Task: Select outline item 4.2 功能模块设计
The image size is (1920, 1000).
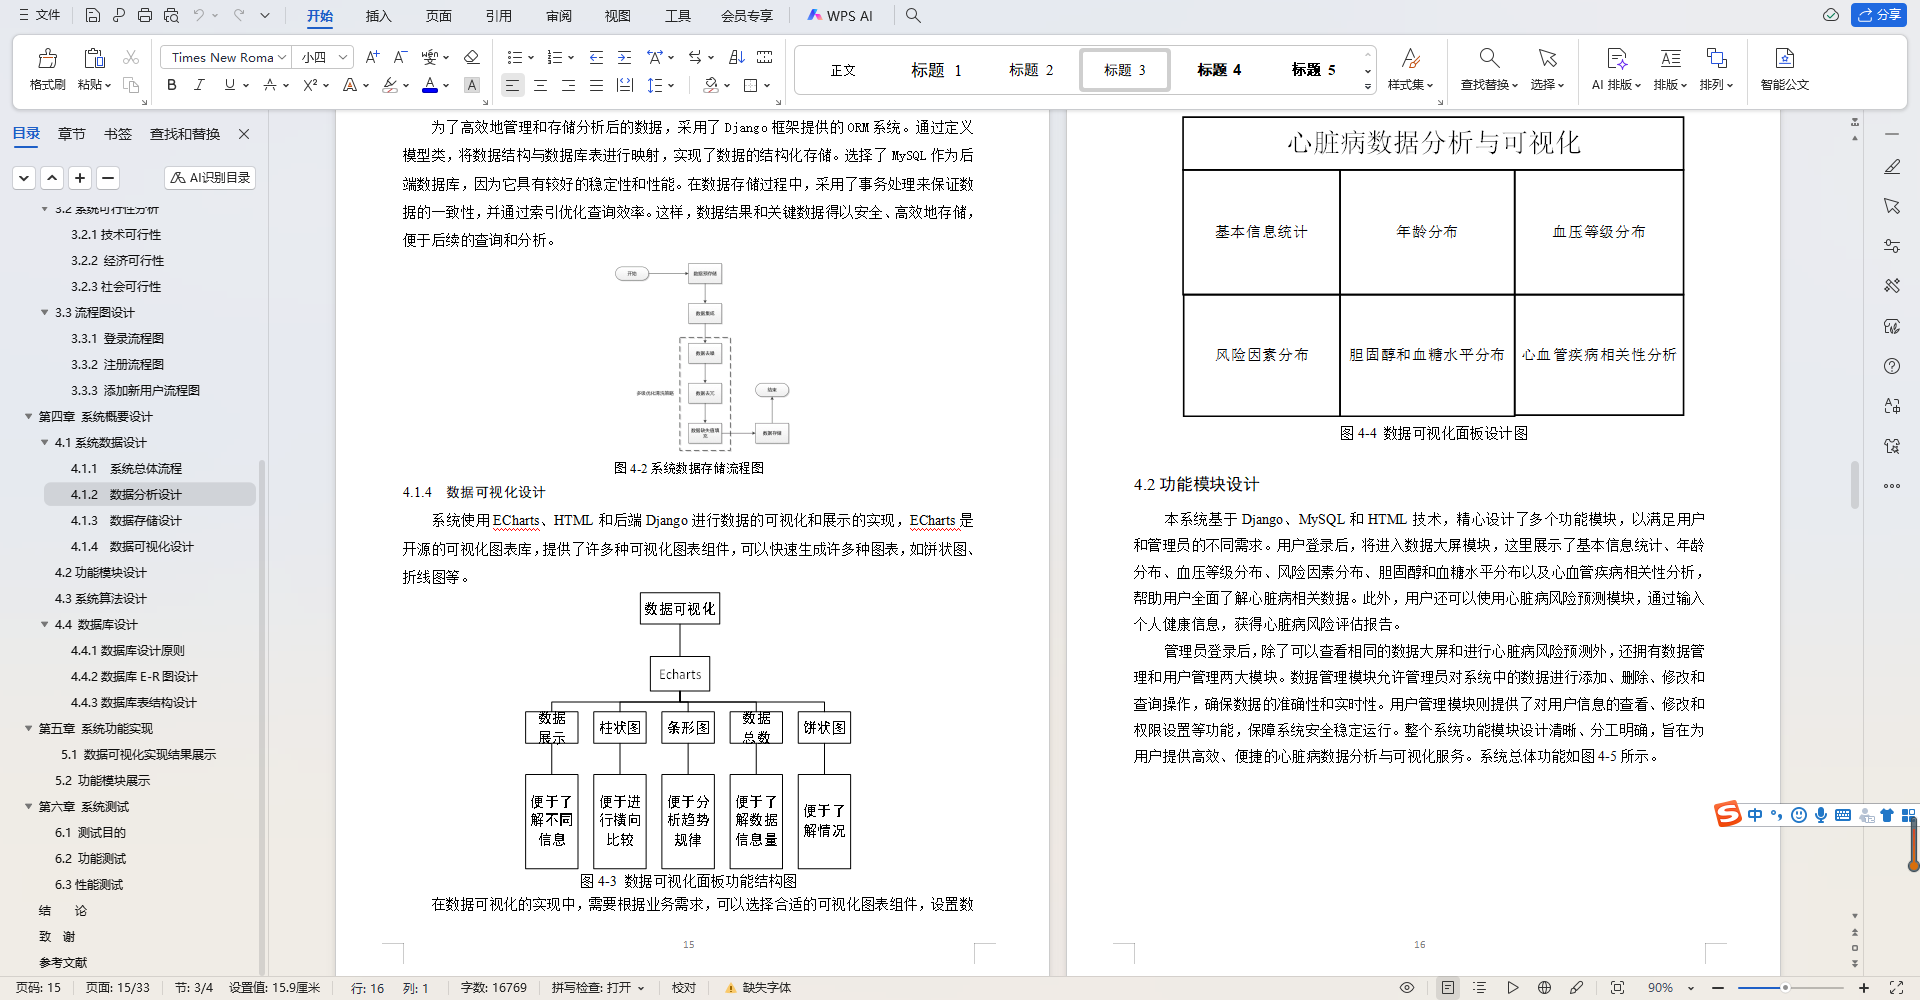Action: pos(100,572)
